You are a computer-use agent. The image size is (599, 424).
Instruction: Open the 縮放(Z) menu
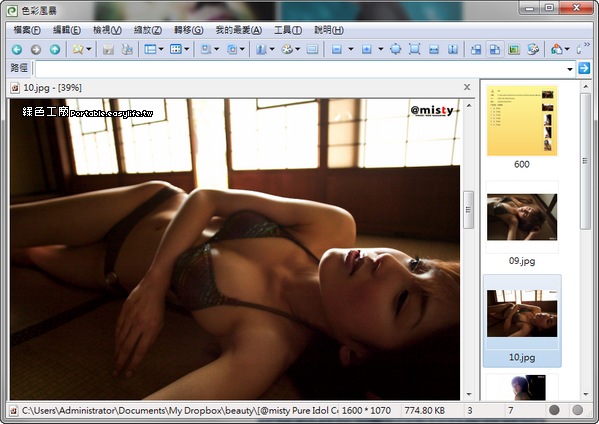[x=148, y=30]
